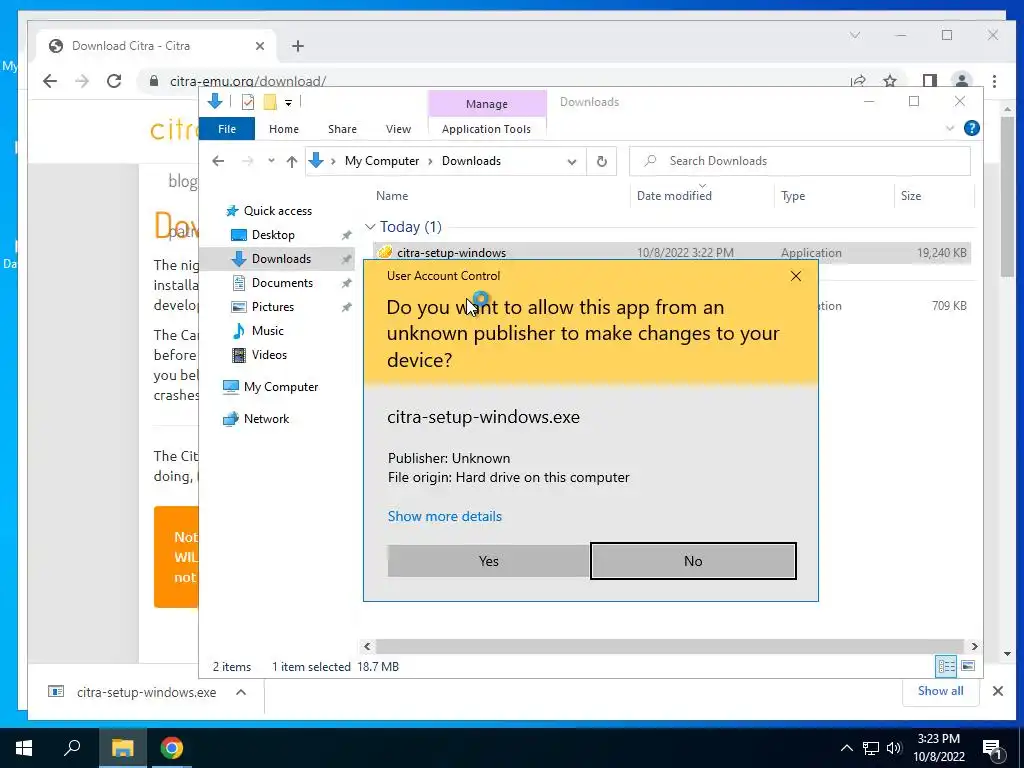The image size is (1024, 768).
Task: Switch to details view layout icon
Action: click(x=946, y=666)
